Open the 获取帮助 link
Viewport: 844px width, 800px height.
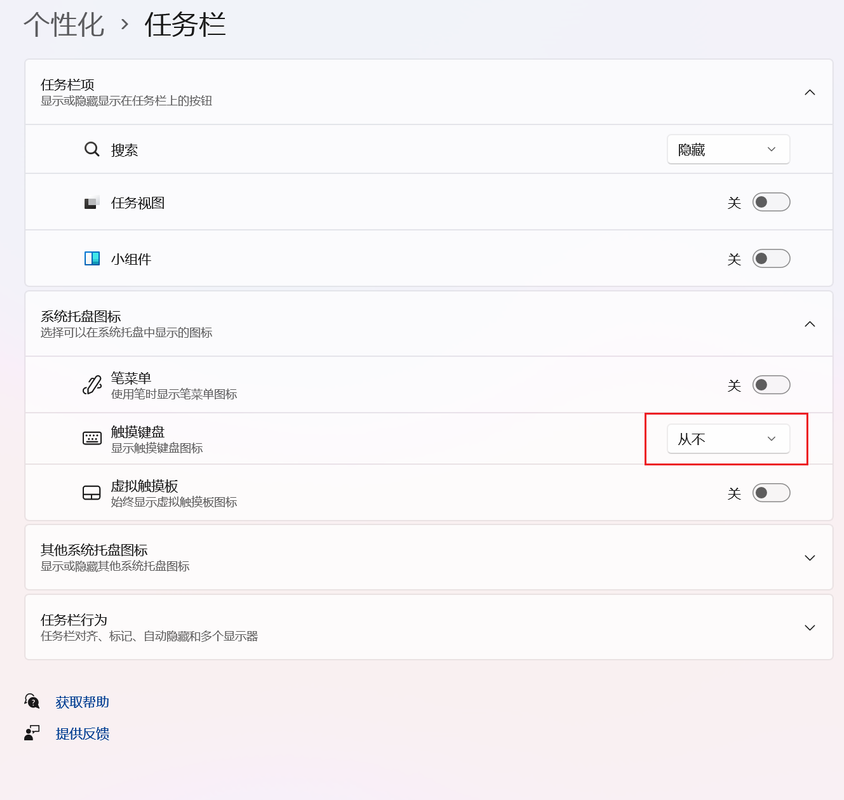82,701
